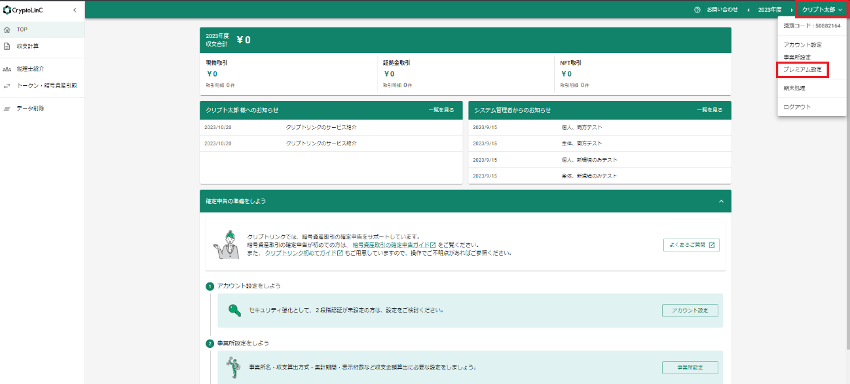Click the データ削除 eraser icon
The width and height of the screenshot is (850, 384).
point(7,108)
